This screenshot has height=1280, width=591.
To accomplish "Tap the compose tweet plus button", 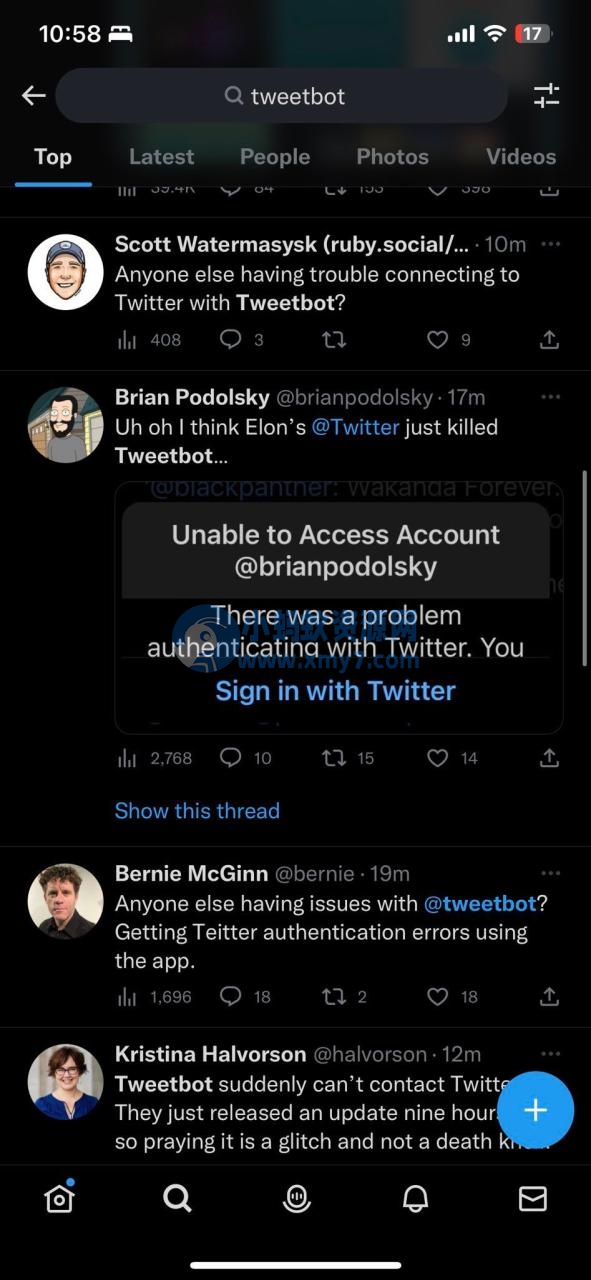I will coord(536,1110).
